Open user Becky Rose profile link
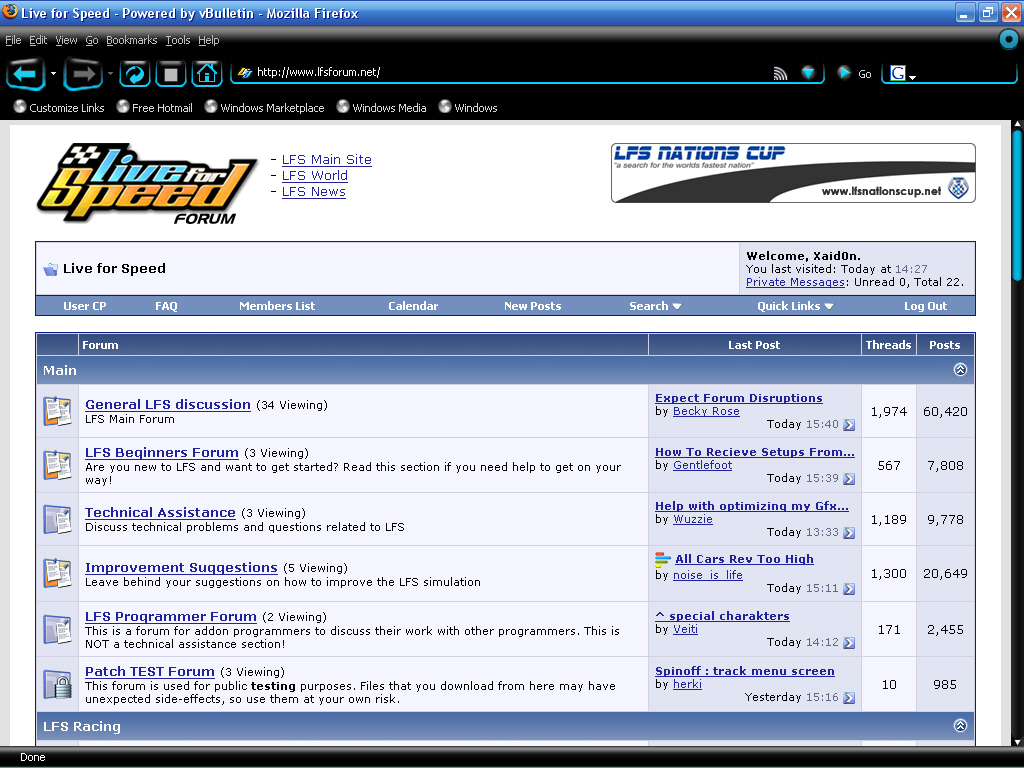The image size is (1024, 768). tap(706, 411)
